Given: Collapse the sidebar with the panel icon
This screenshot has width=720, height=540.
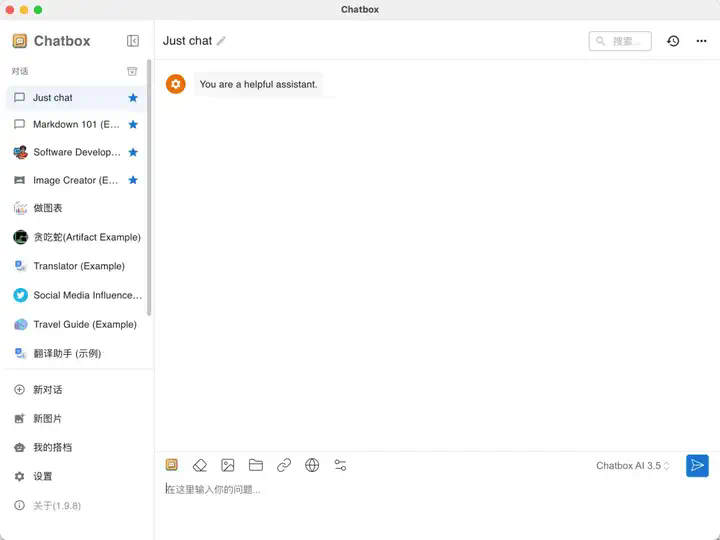Looking at the screenshot, I should click(x=133, y=41).
